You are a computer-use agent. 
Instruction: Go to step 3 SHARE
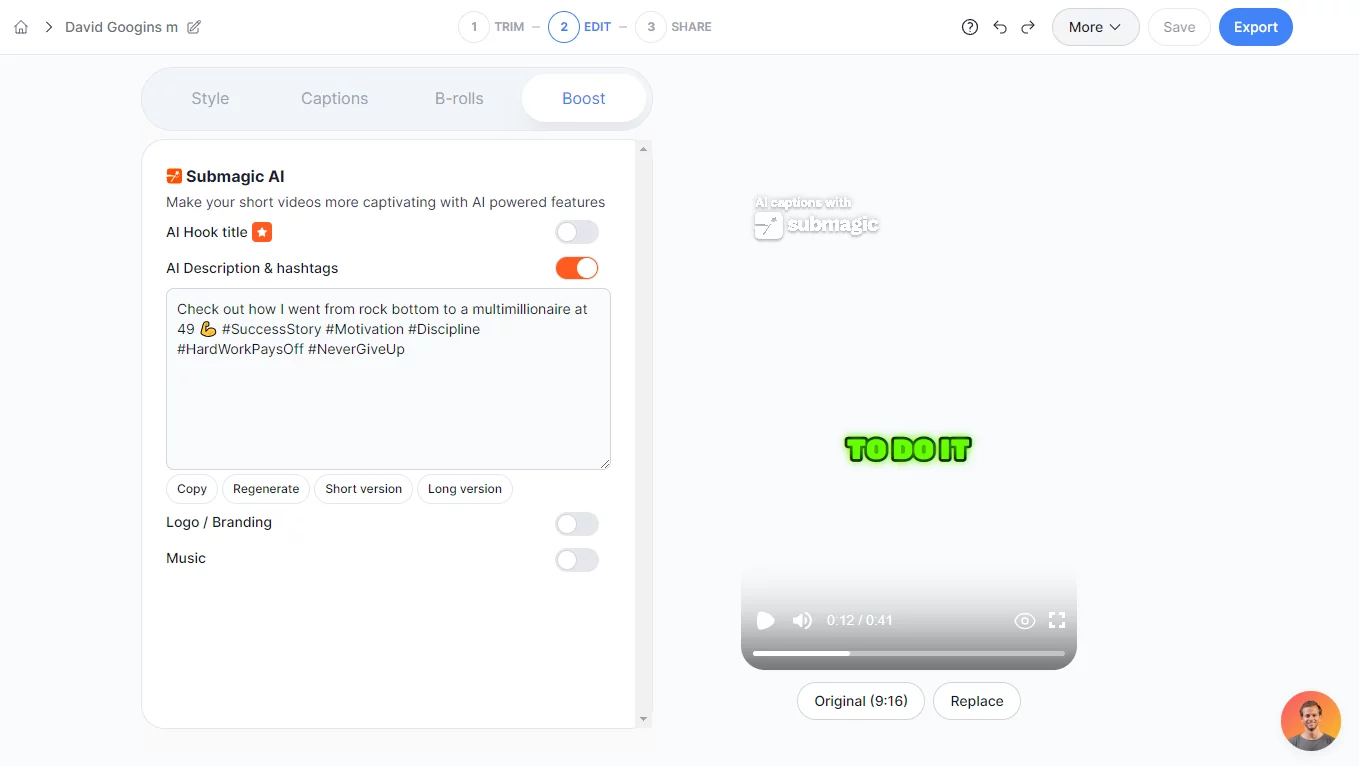coord(674,27)
